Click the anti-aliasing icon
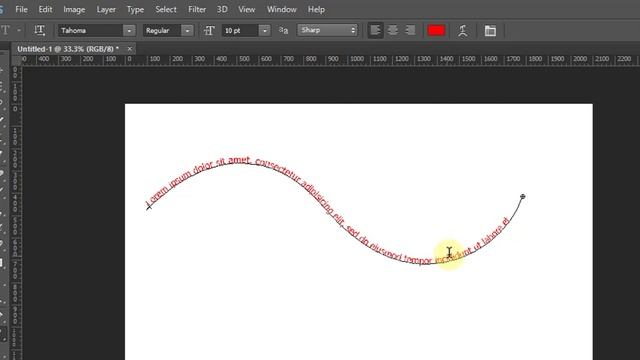 click(283, 30)
